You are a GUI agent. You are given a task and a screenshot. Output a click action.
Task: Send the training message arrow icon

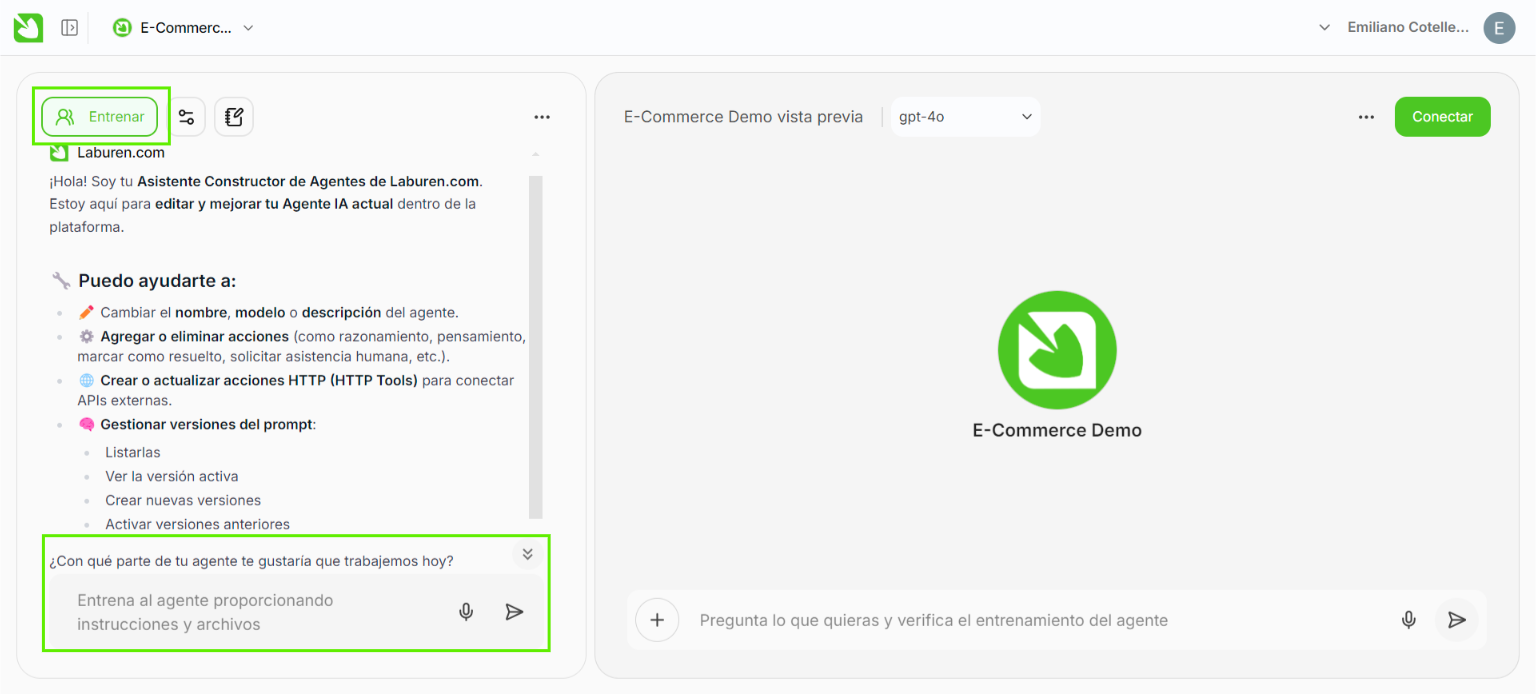(514, 612)
